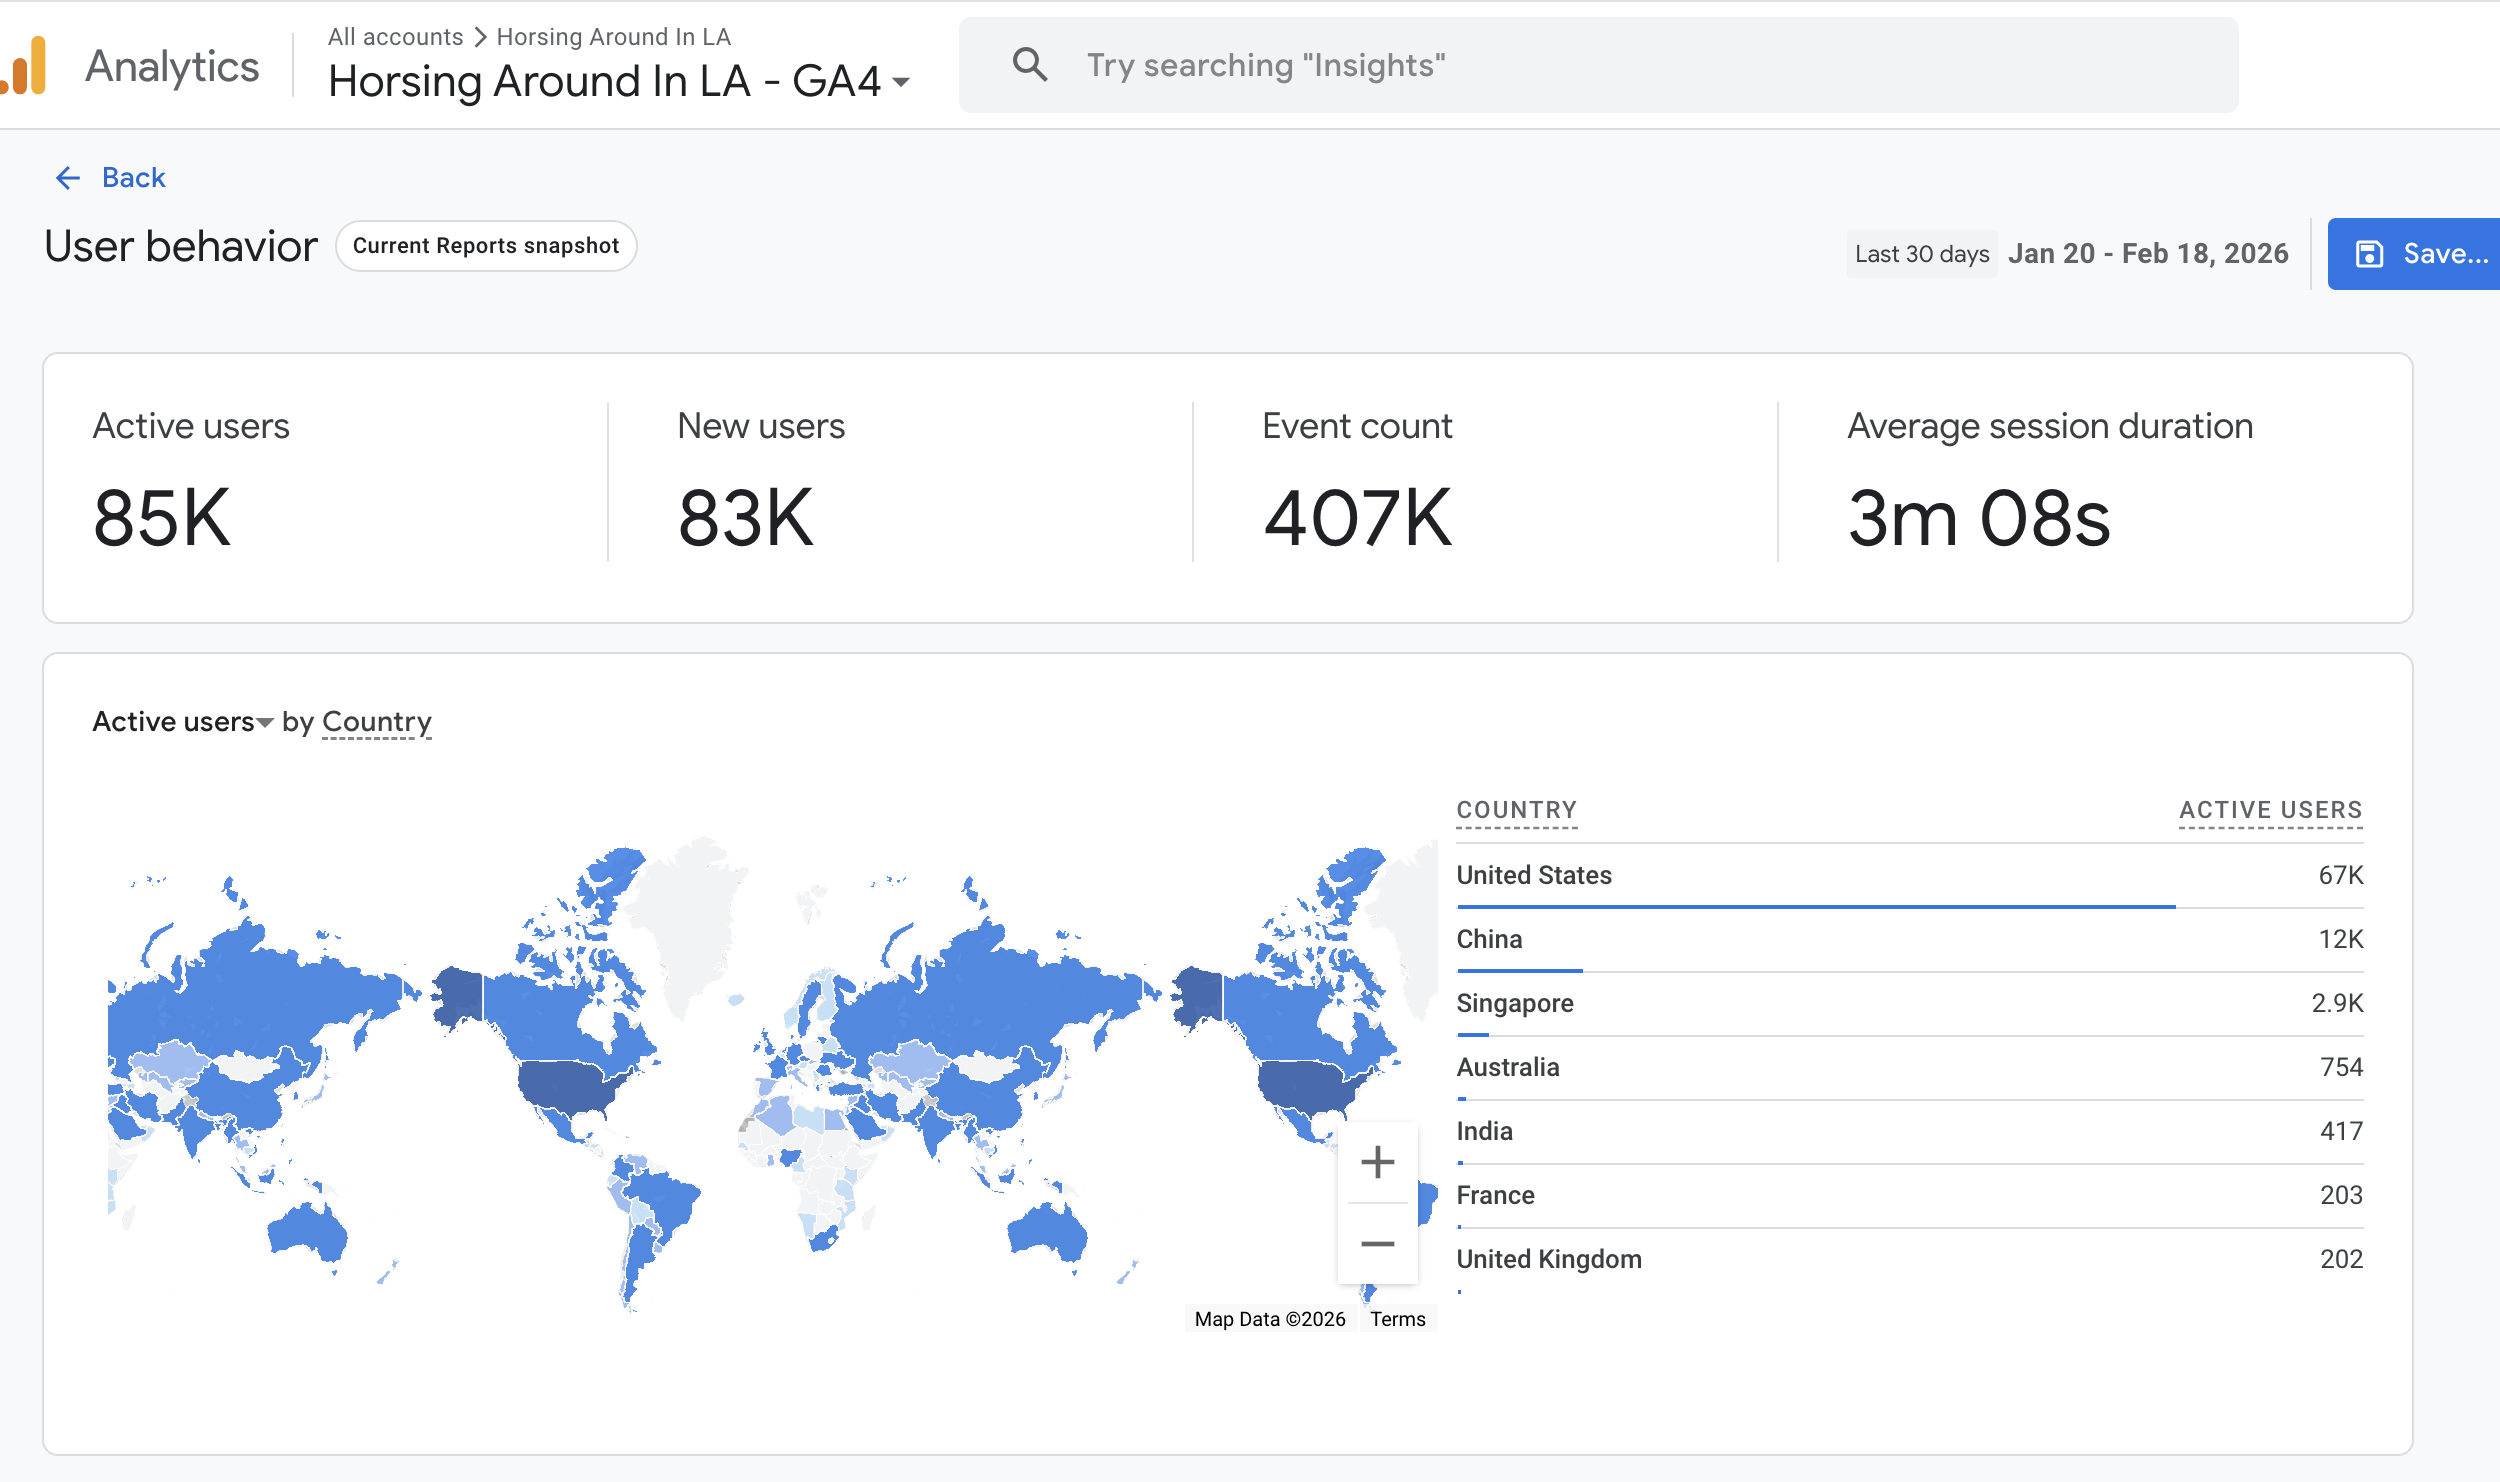Click the Current Reports snapshot chip

coord(486,246)
